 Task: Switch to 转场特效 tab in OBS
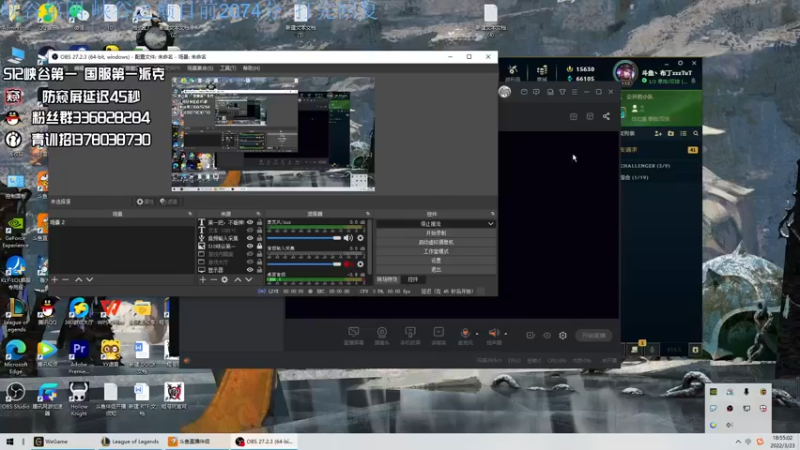click(387, 280)
